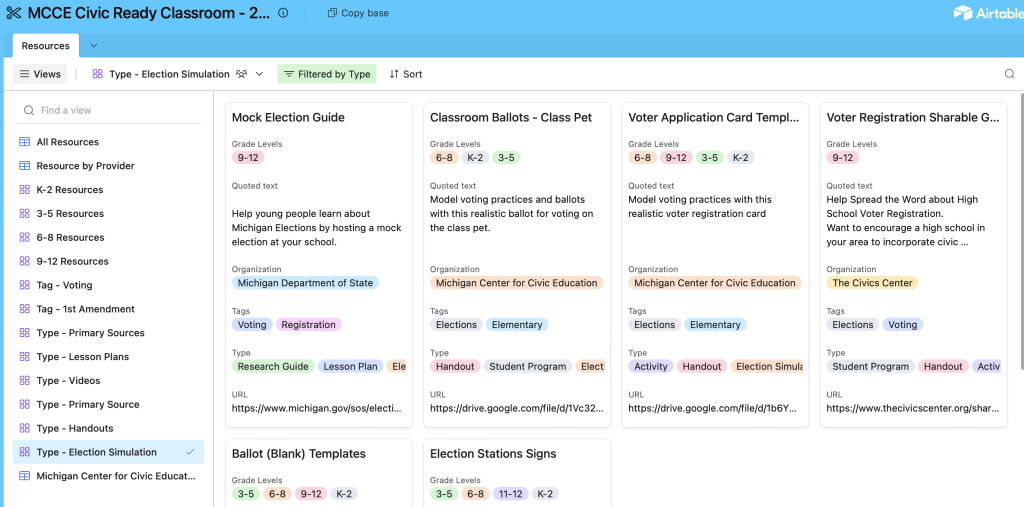This screenshot has height=507, width=1024.
Task: Click the info icon beside base title
Action: 283,13
